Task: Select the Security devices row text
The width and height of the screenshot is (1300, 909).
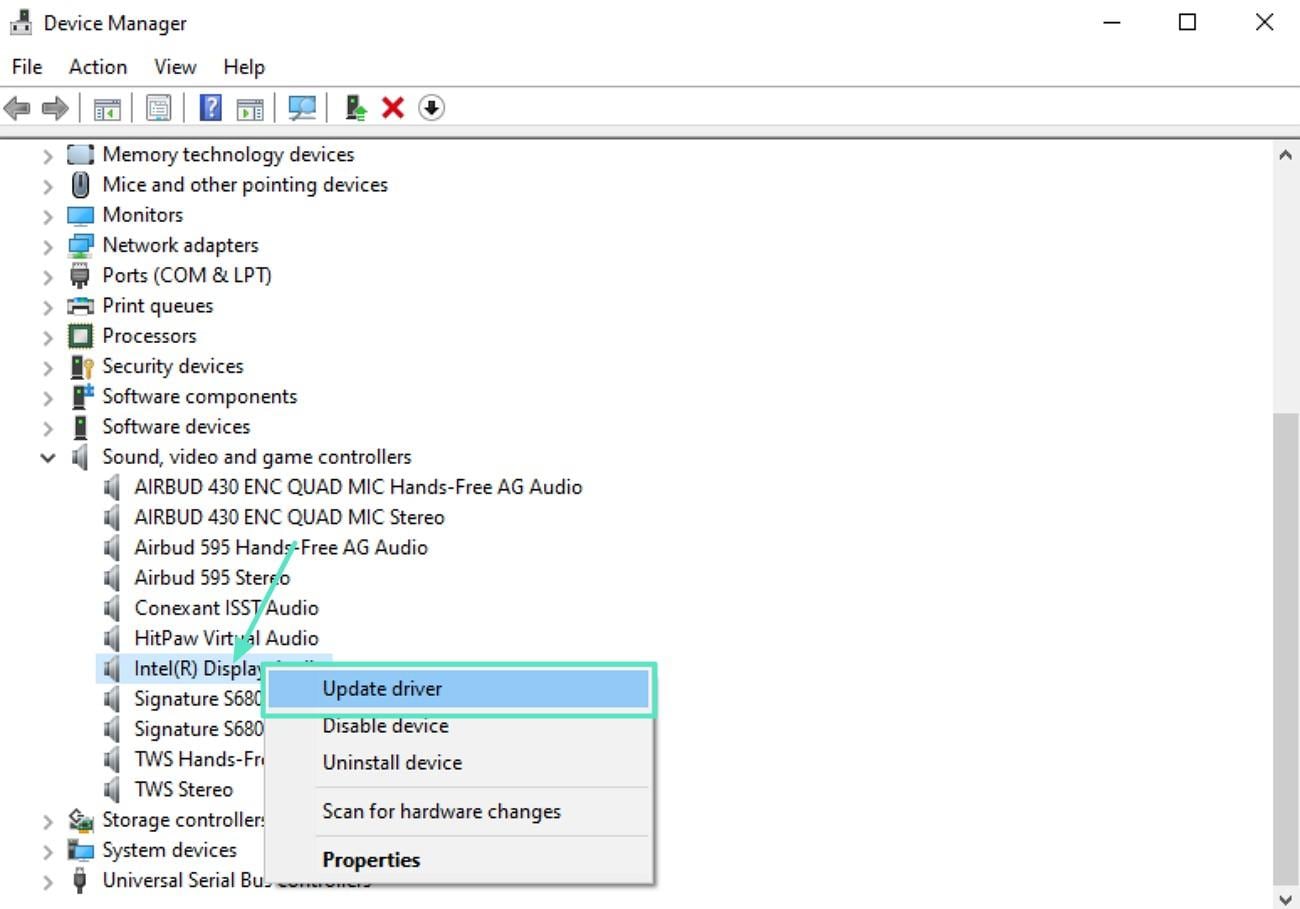Action: [173, 366]
